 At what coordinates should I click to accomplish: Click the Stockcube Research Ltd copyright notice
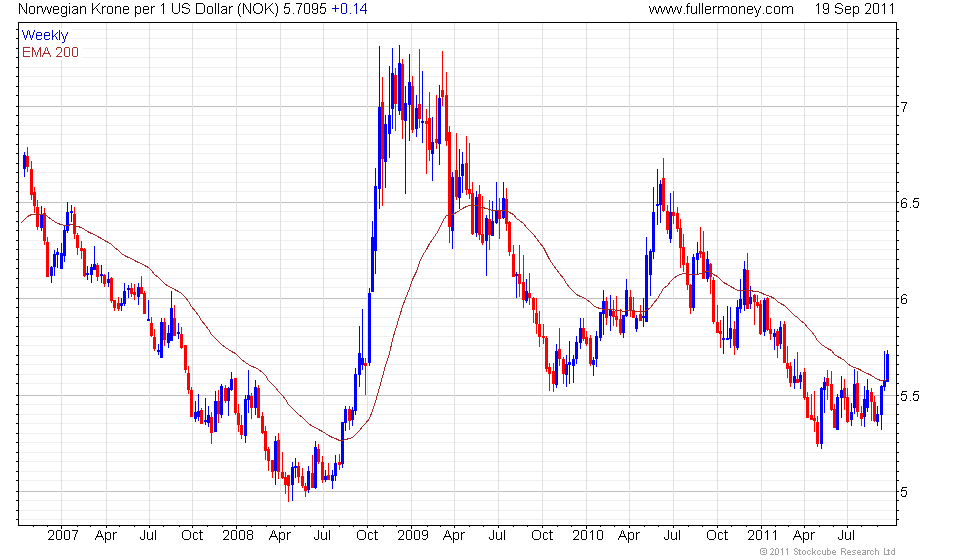point(827,552)
